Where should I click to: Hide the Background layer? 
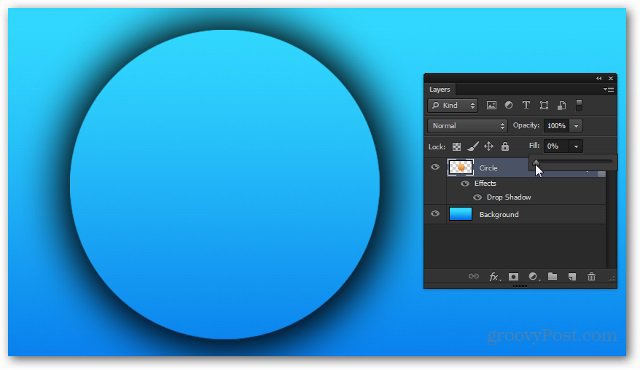(x=435, y=213)
